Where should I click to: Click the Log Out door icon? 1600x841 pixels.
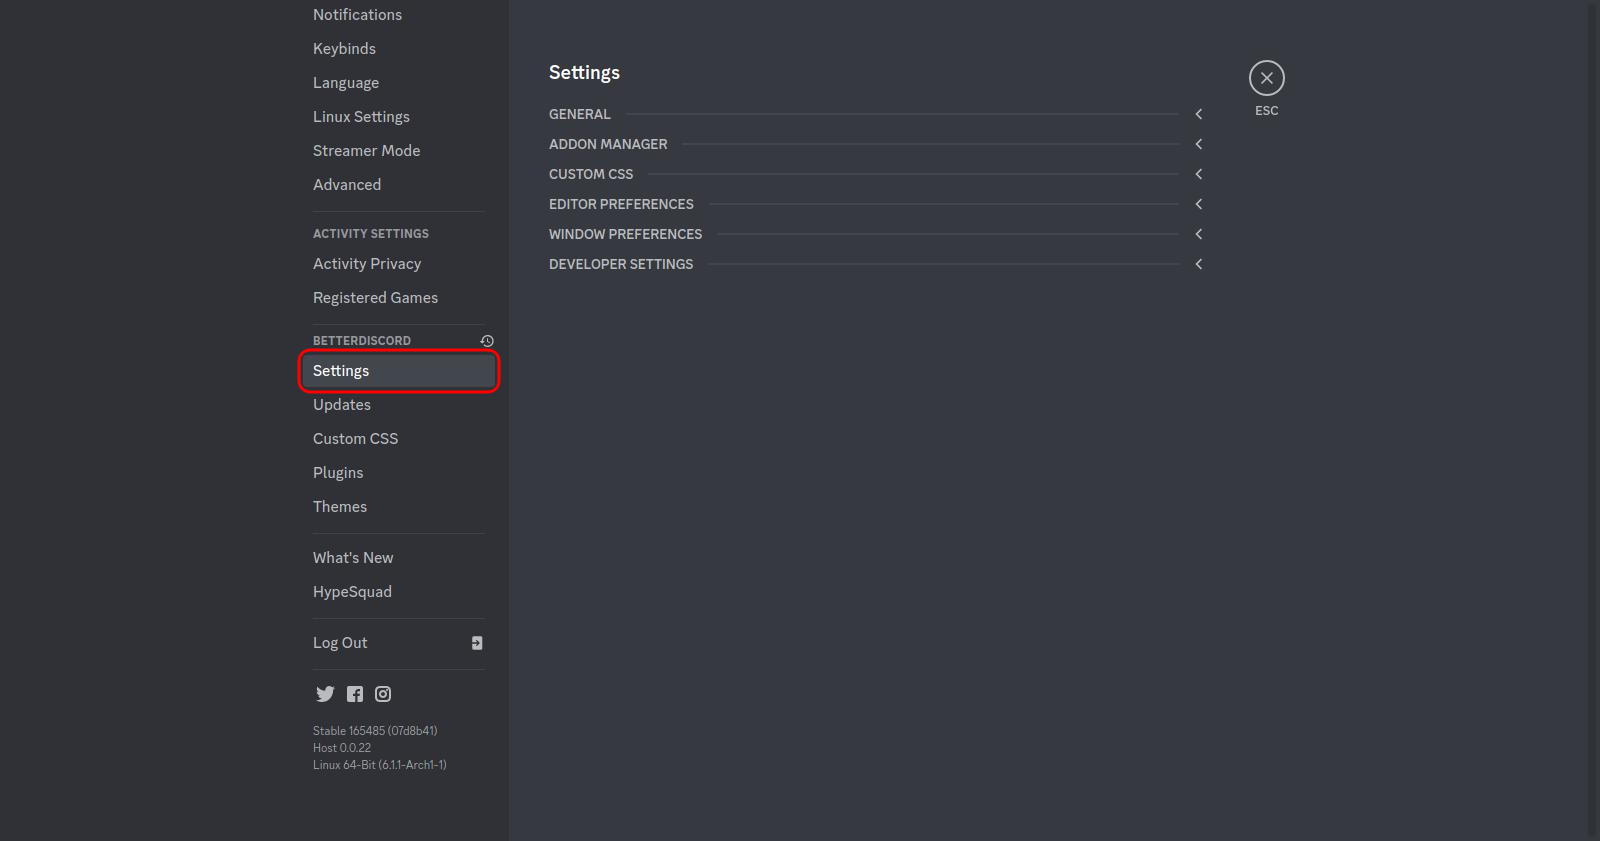(x=477, y=643)
